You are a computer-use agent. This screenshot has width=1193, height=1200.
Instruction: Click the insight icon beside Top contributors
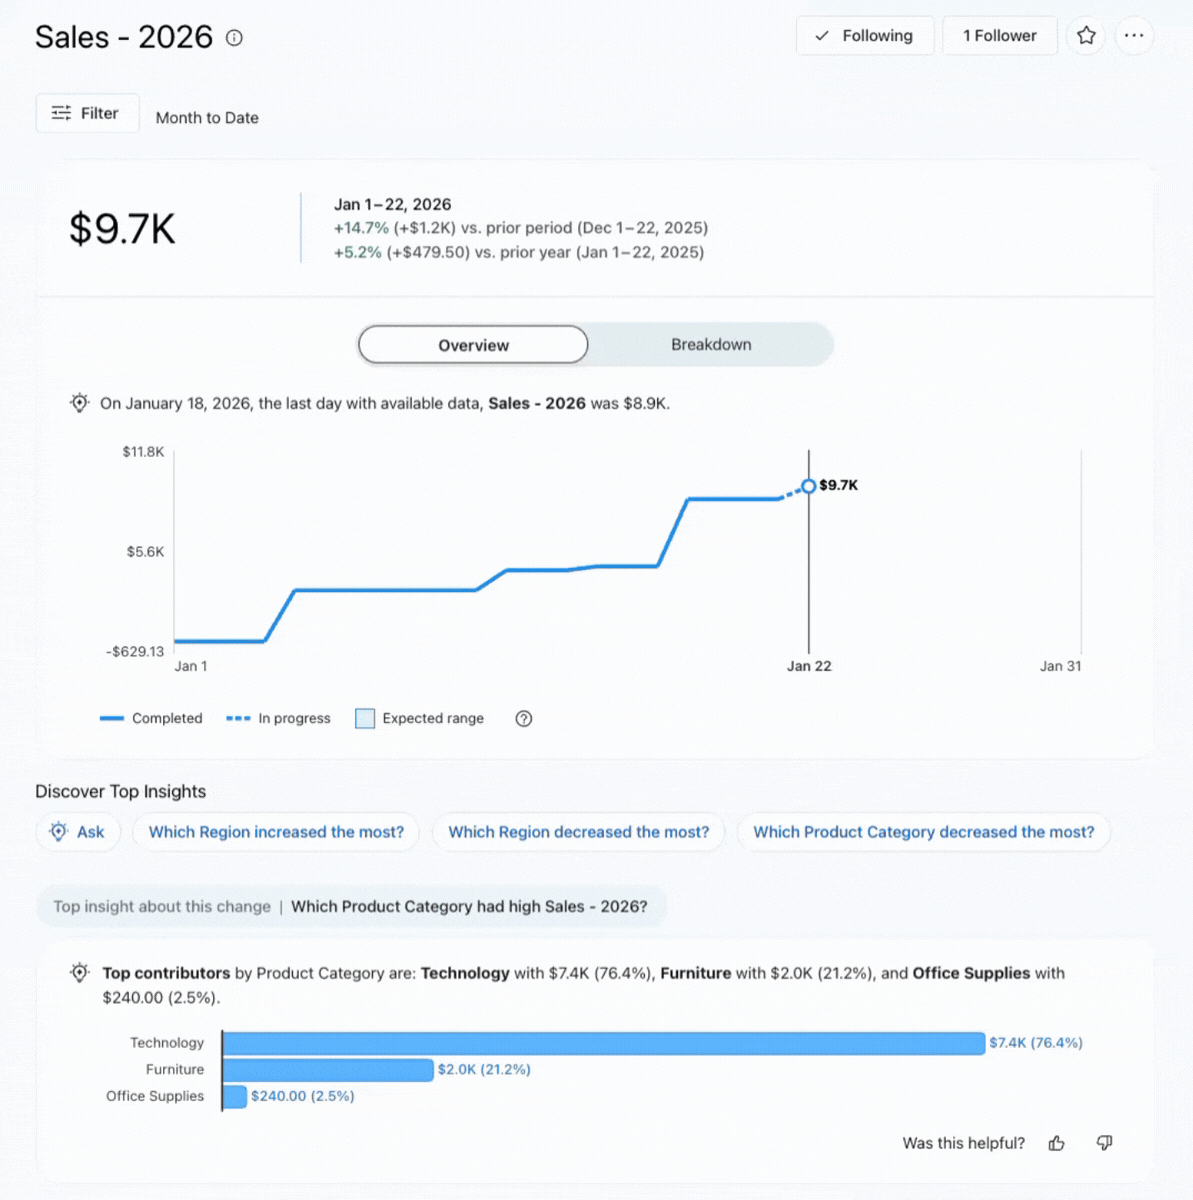pyautogui.click(x=79, y=973)
